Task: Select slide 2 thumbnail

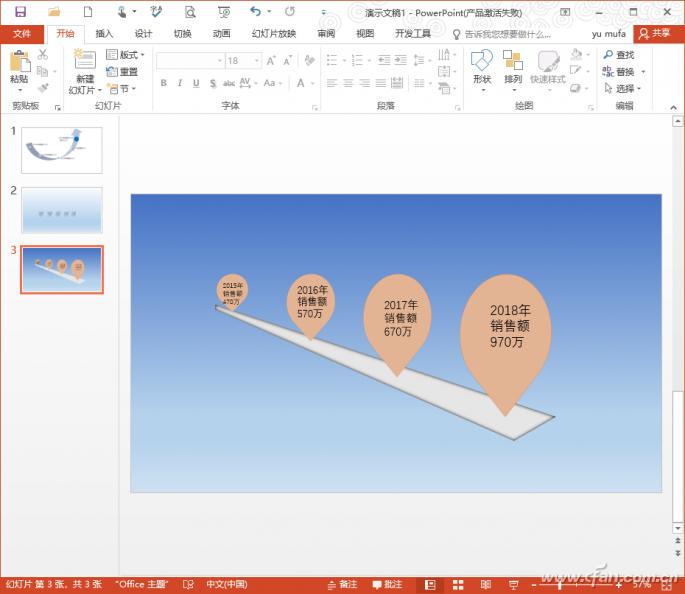Action: pos(62,211)
